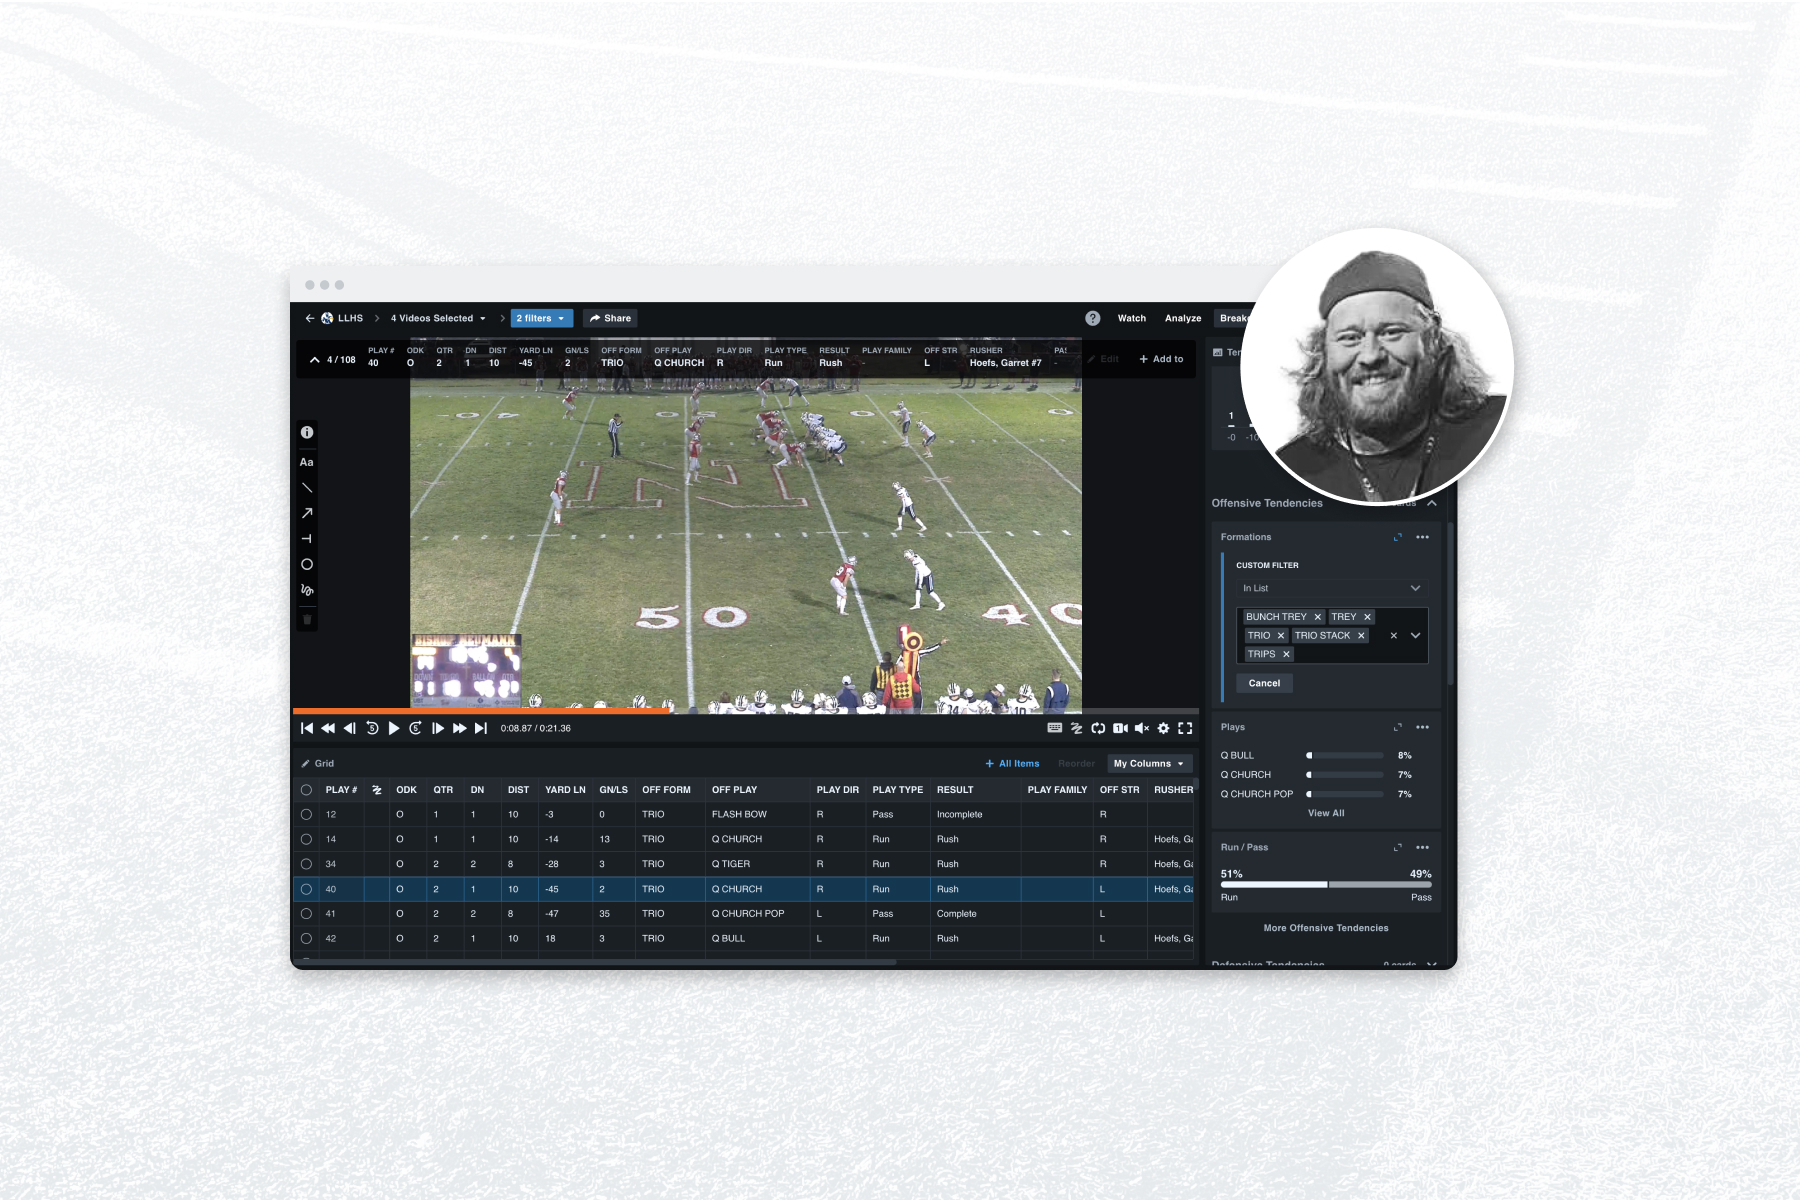Tick the select-all circle in grid header

pyautogui.click(x=306, y=790)
